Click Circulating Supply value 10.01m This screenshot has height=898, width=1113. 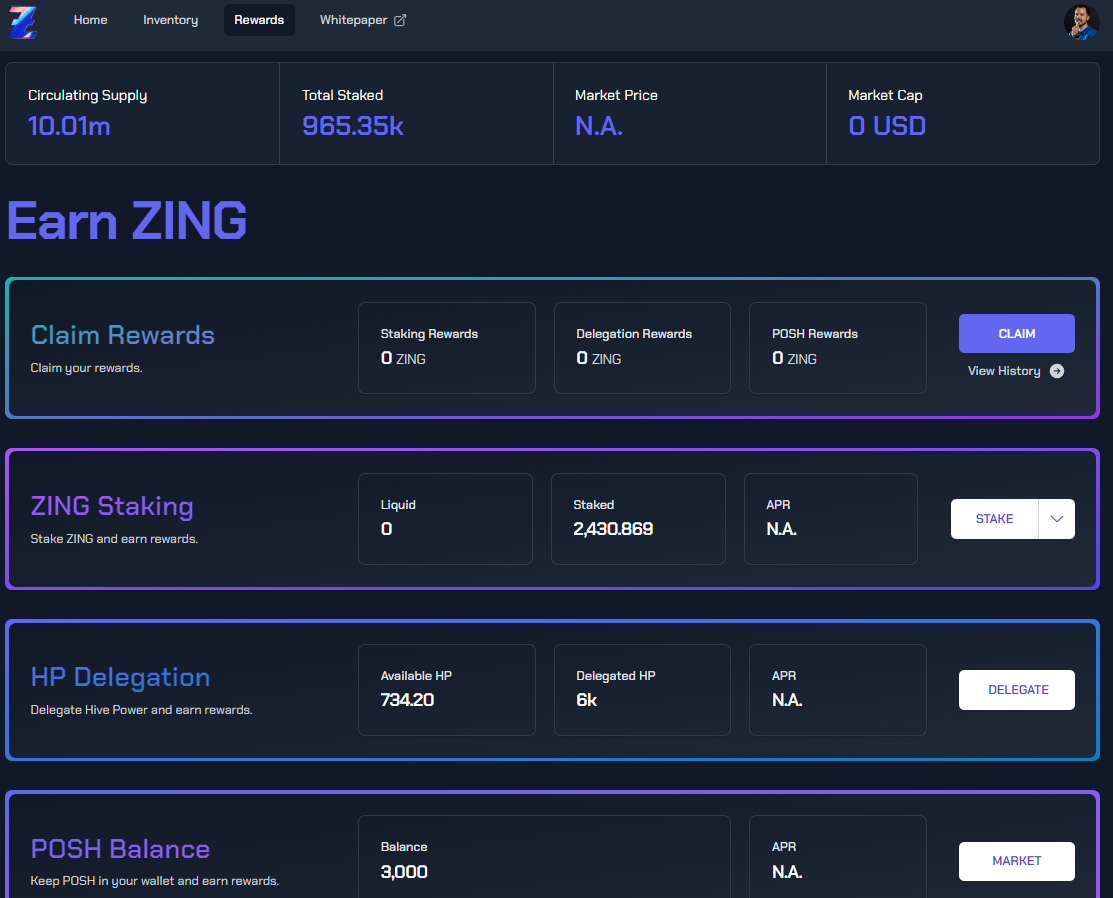(69, 126)
